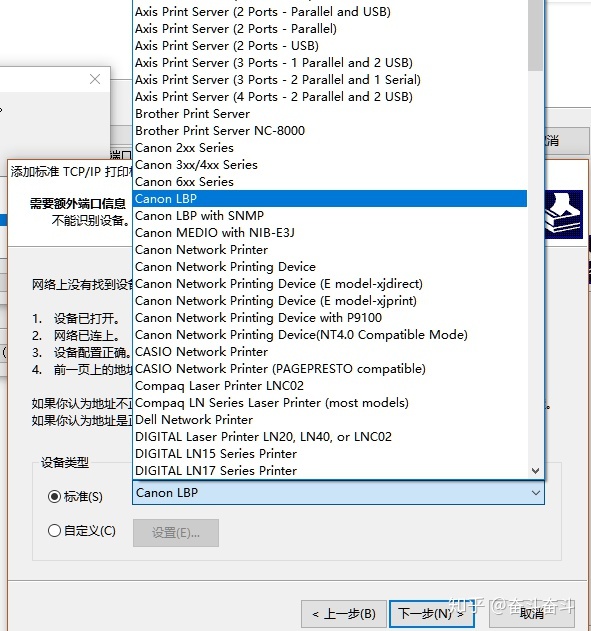591x631 pixels.
Task: Collapse the Canon LBP device type combo box
Action: pos(338,493)
